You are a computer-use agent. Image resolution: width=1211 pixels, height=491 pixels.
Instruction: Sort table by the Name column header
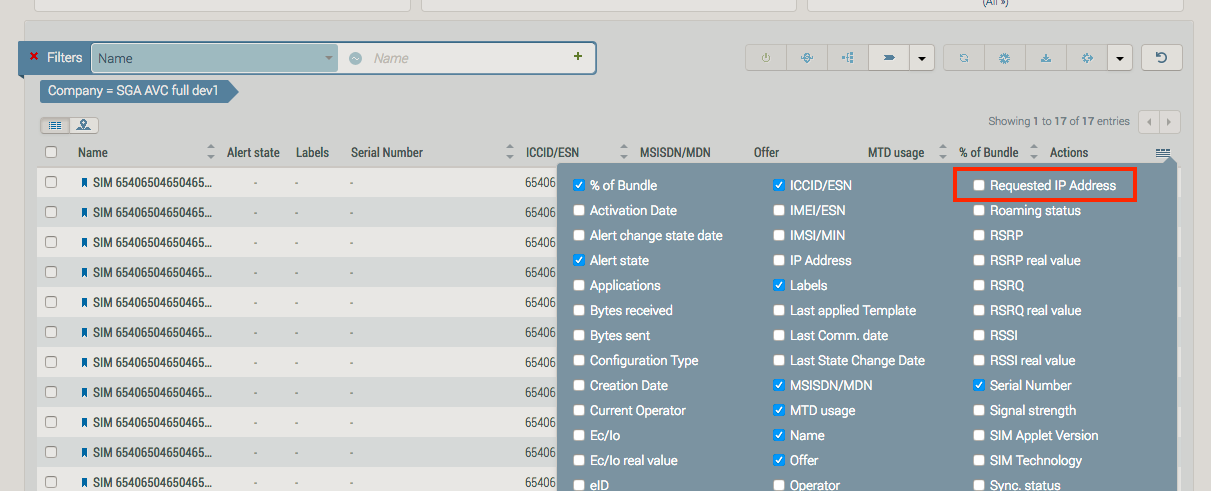coord(93,153)
